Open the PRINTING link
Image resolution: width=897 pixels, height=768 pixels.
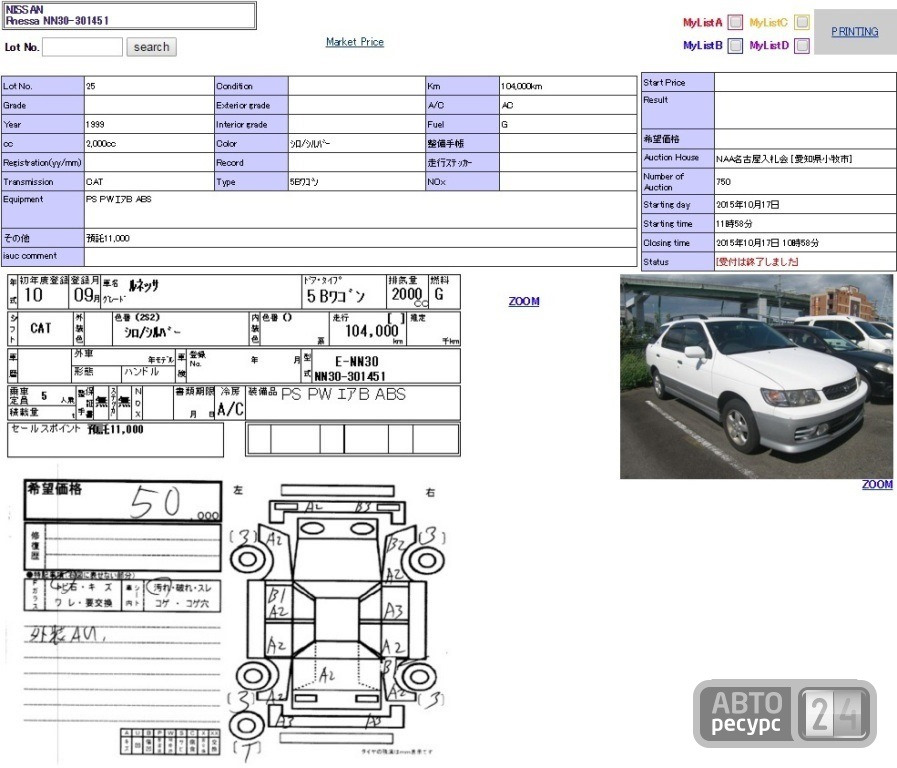(x=855, y=31)
